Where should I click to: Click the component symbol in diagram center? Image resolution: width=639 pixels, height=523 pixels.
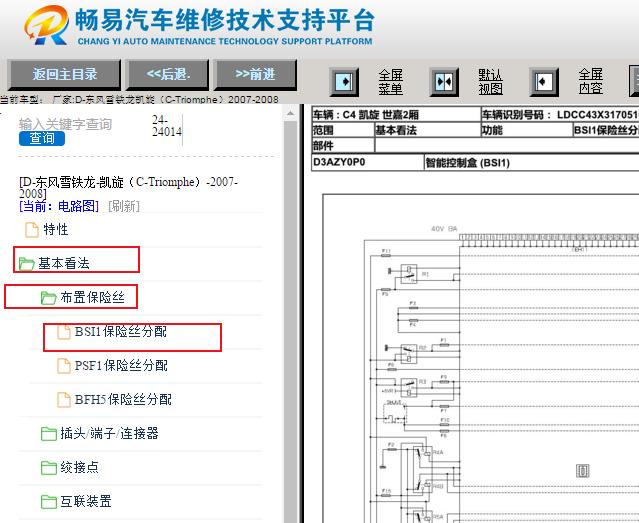coord(582,471)
